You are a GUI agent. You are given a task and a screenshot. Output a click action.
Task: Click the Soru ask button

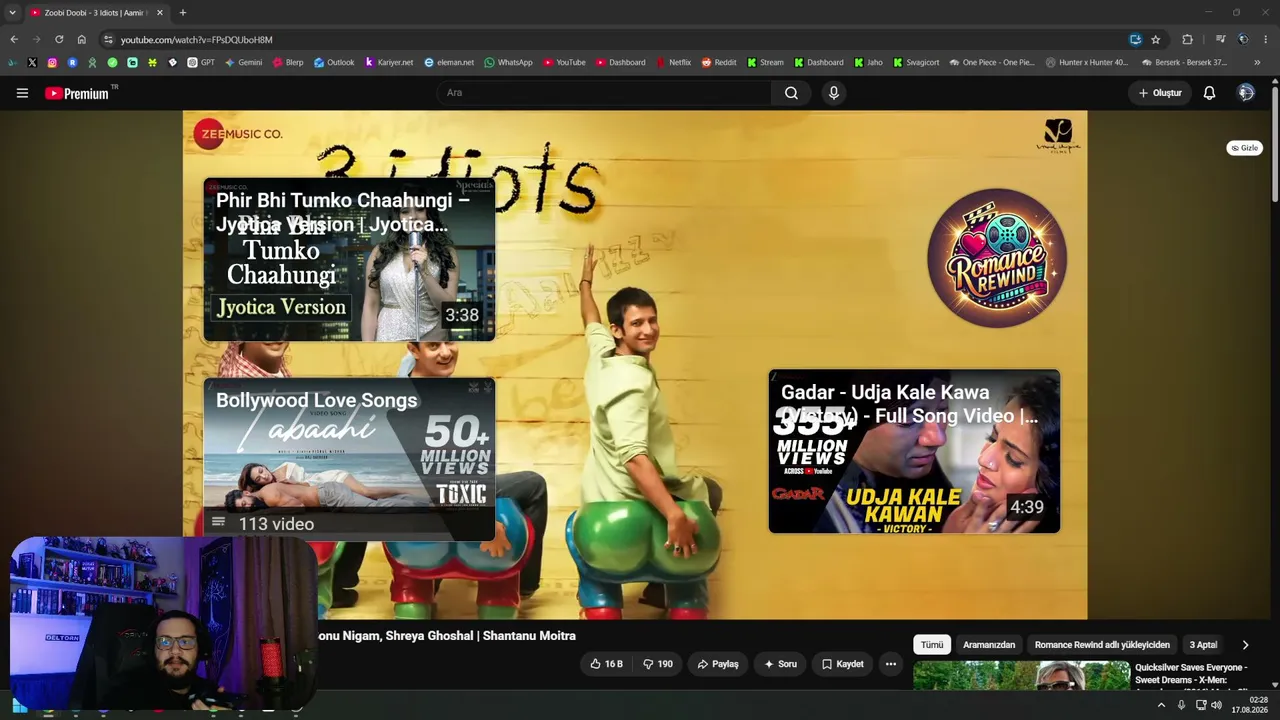click(780, 664)
